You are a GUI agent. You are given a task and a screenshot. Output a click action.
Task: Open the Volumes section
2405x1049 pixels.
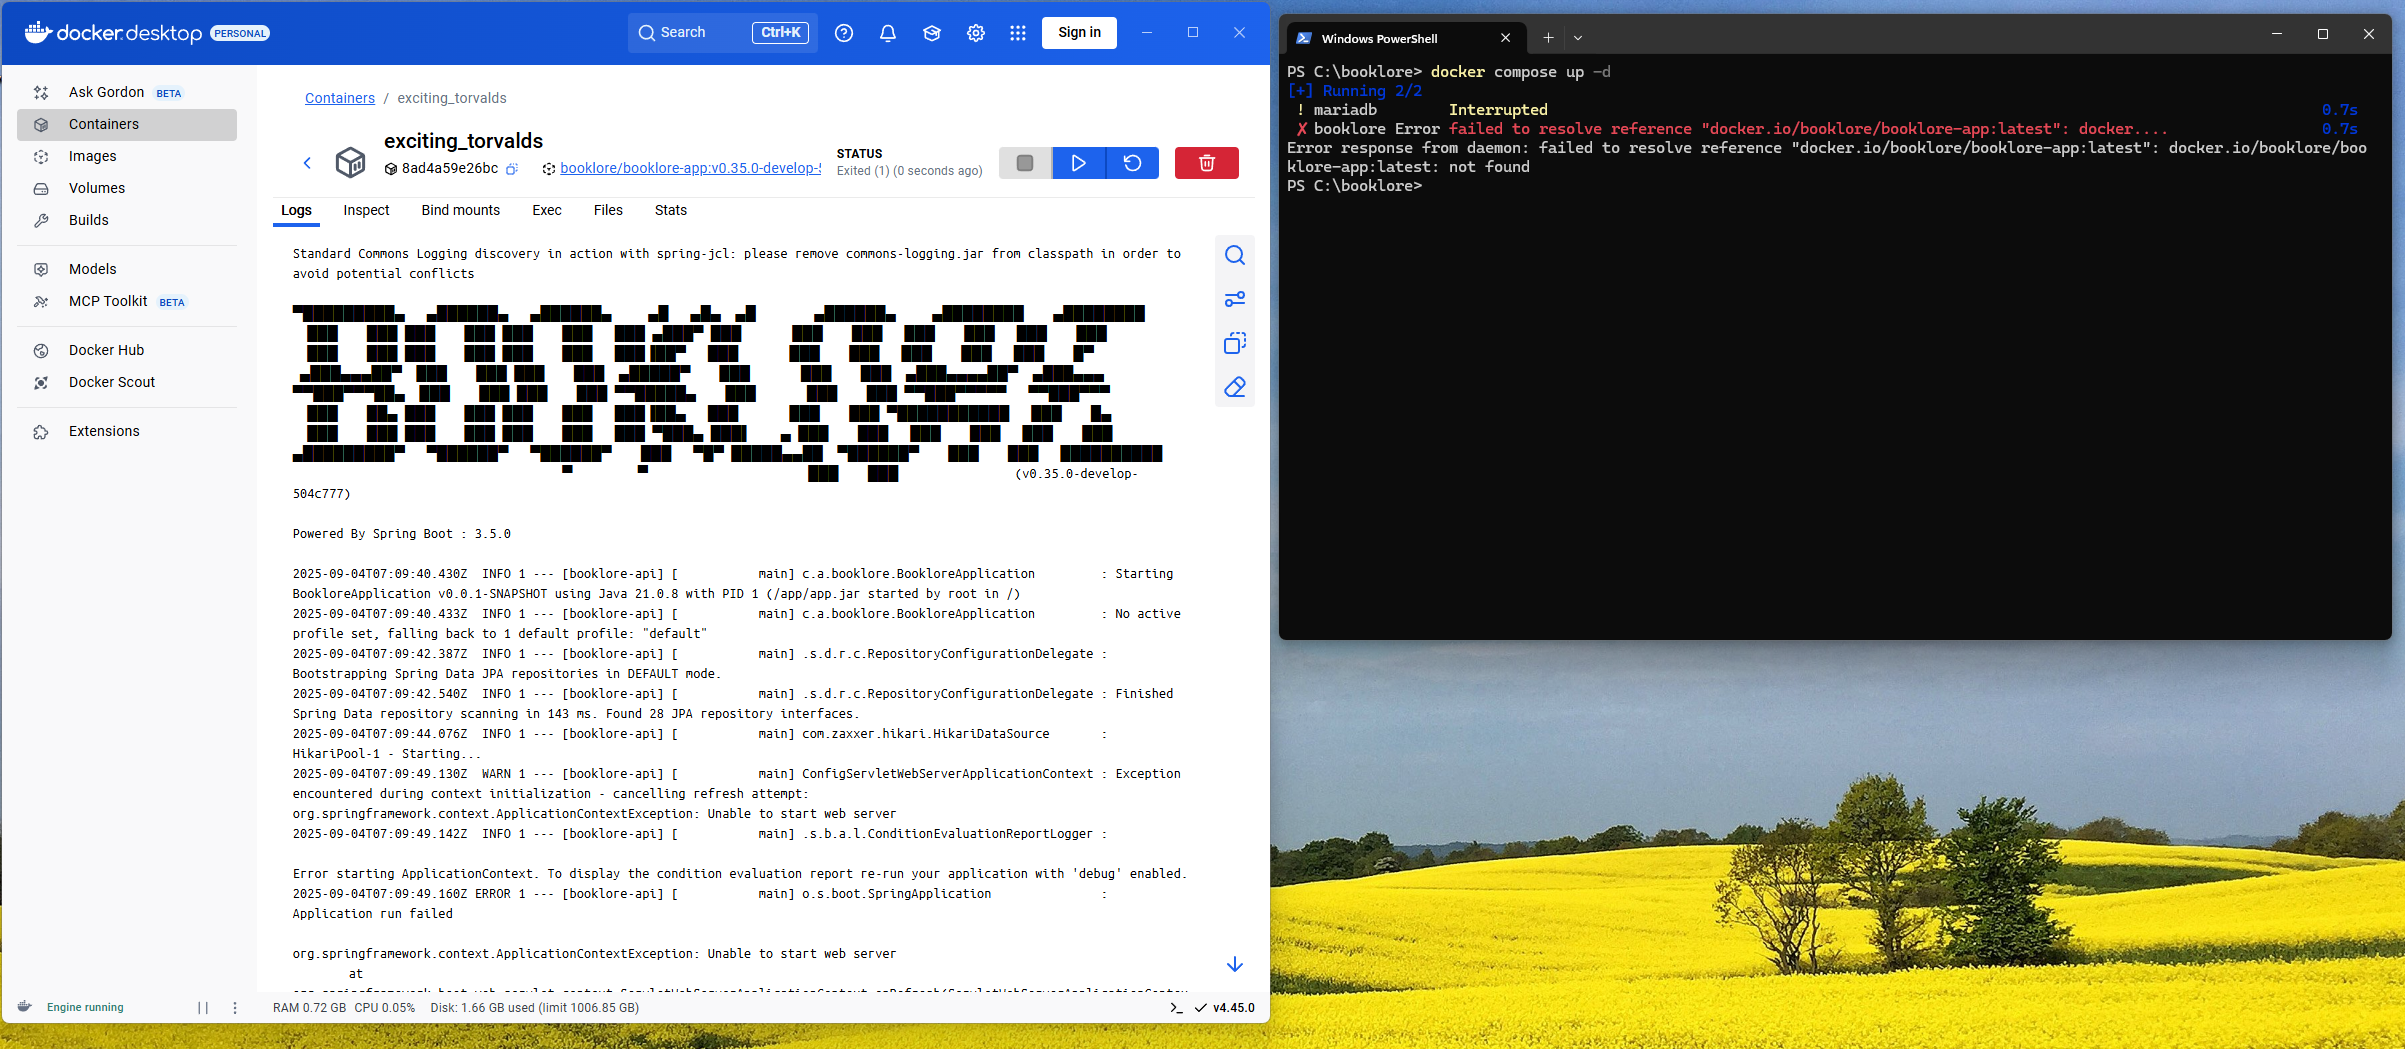(x=127, y=188)
